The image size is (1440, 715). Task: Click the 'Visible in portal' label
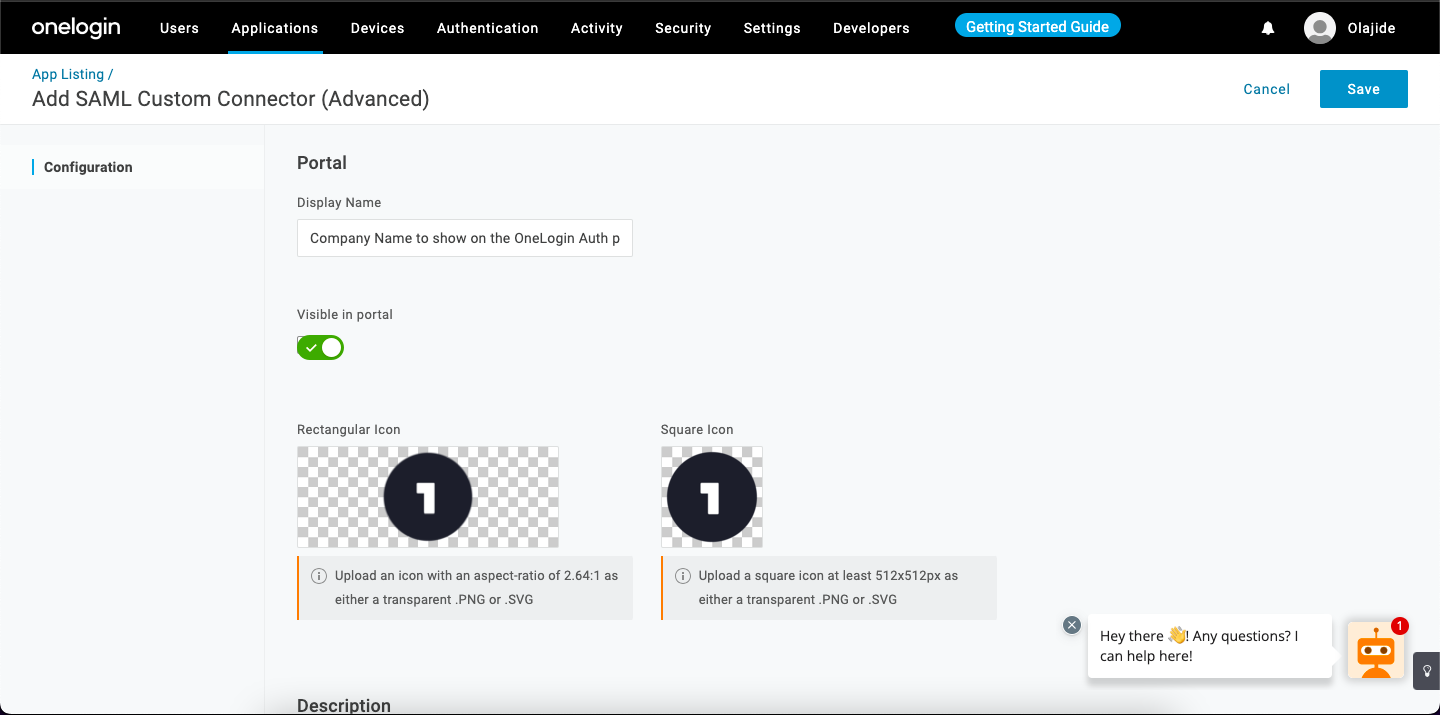[x=345, y=314]
